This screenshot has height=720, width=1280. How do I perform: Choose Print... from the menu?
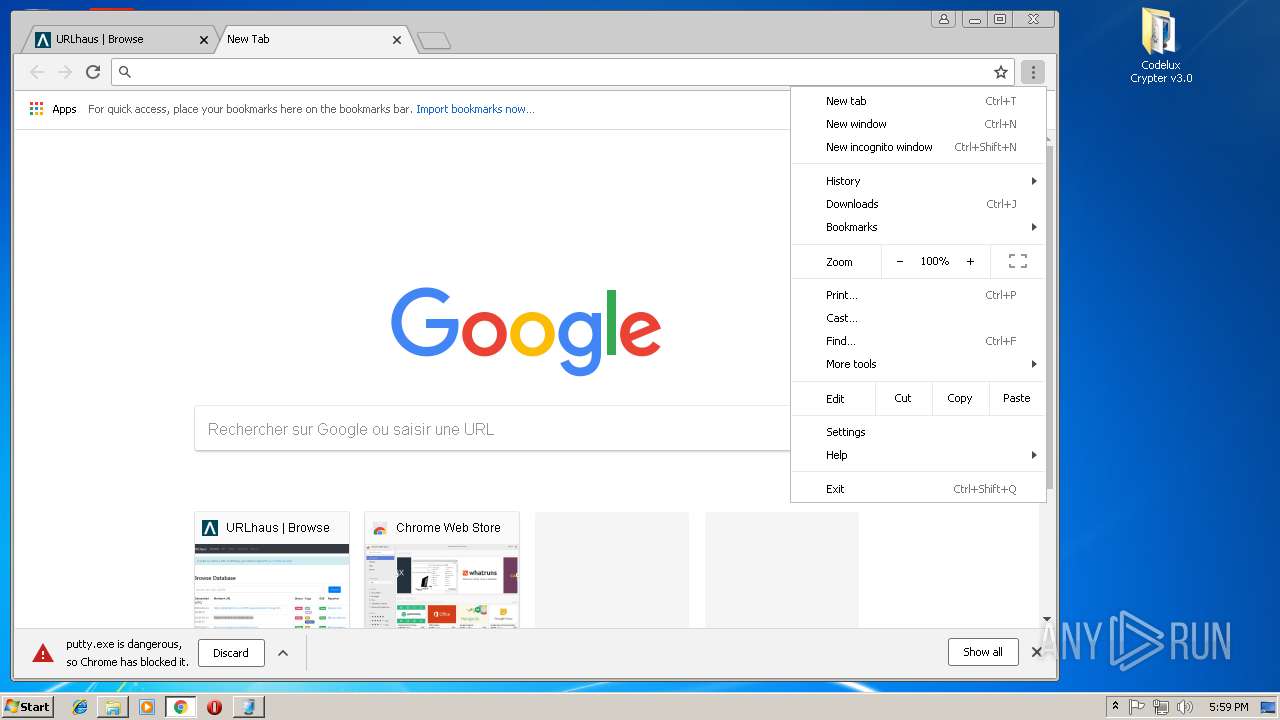coord(918,295)
